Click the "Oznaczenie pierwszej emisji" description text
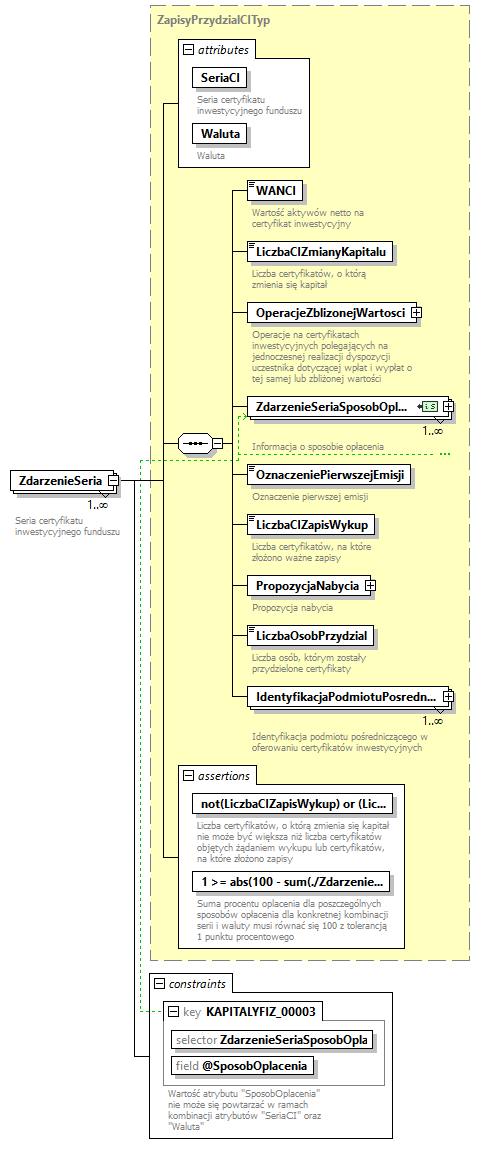The height and width of the screenshot is (1158, 480). click(310, 496)
